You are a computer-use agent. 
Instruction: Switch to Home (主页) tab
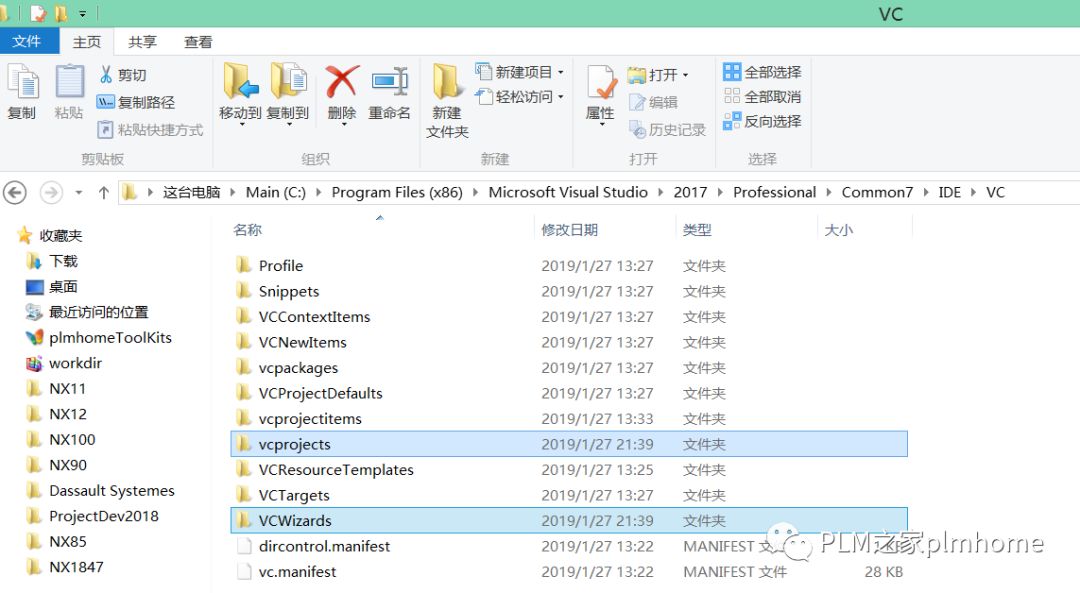[87, 42]
